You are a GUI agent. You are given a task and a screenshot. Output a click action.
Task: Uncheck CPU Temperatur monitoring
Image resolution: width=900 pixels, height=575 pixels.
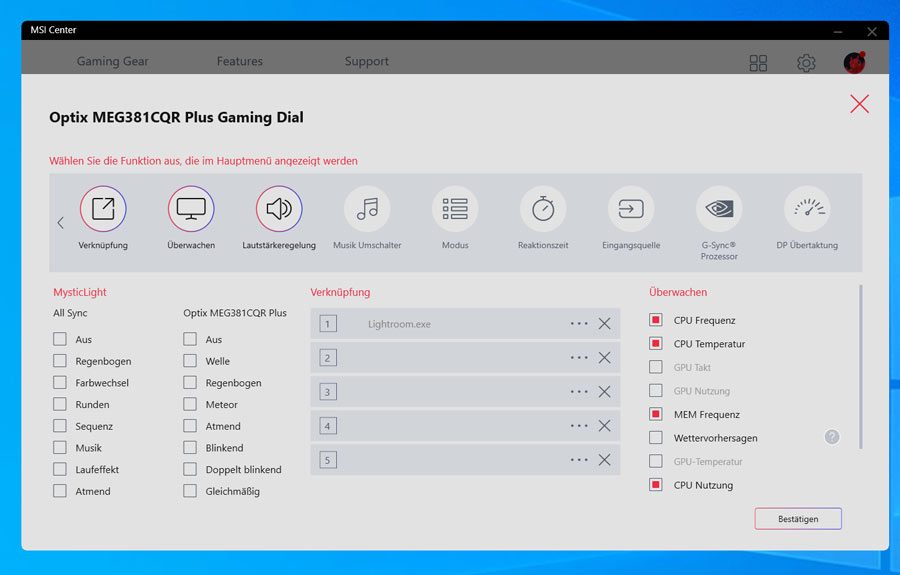[x=655, y=343]
